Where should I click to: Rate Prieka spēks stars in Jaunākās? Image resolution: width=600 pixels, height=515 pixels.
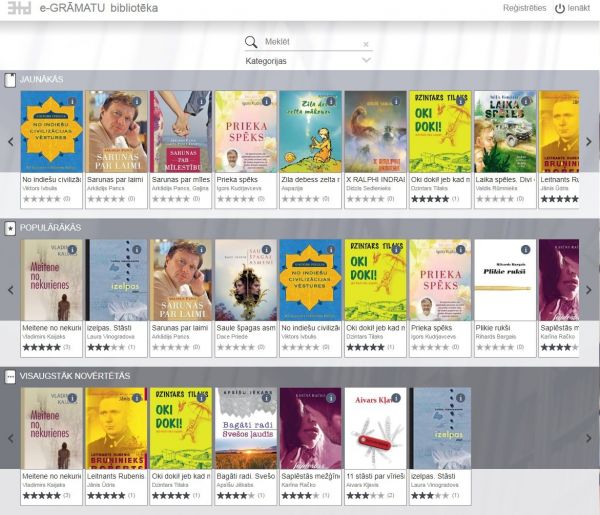click(x=236, y=199)
